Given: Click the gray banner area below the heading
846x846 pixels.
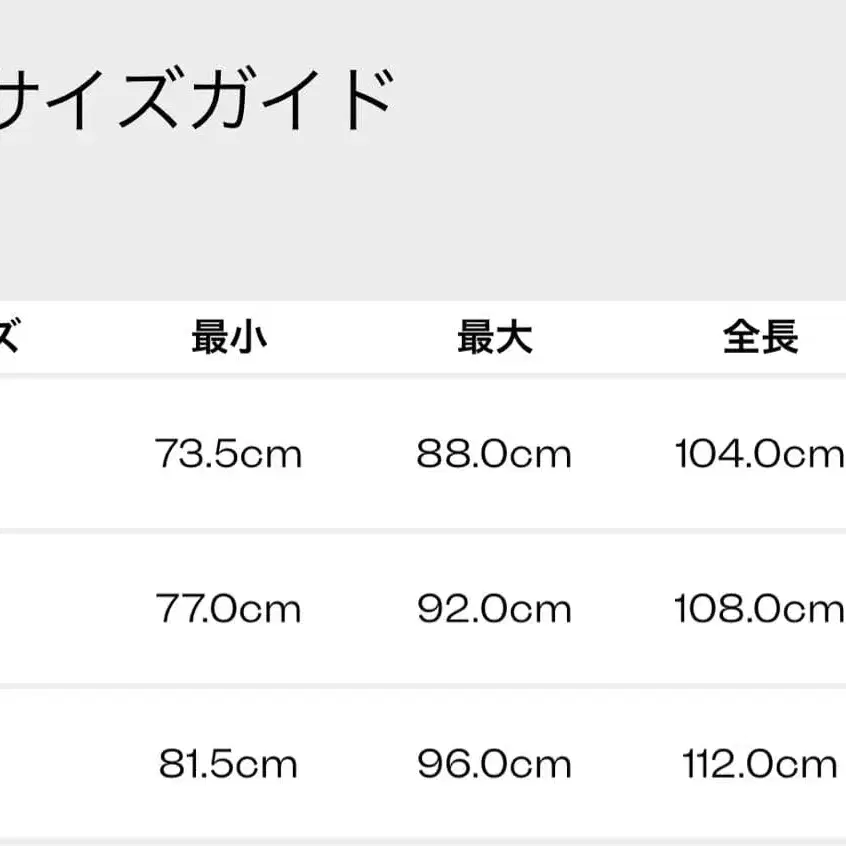Looking at the screenshot, I should point(423,230).
